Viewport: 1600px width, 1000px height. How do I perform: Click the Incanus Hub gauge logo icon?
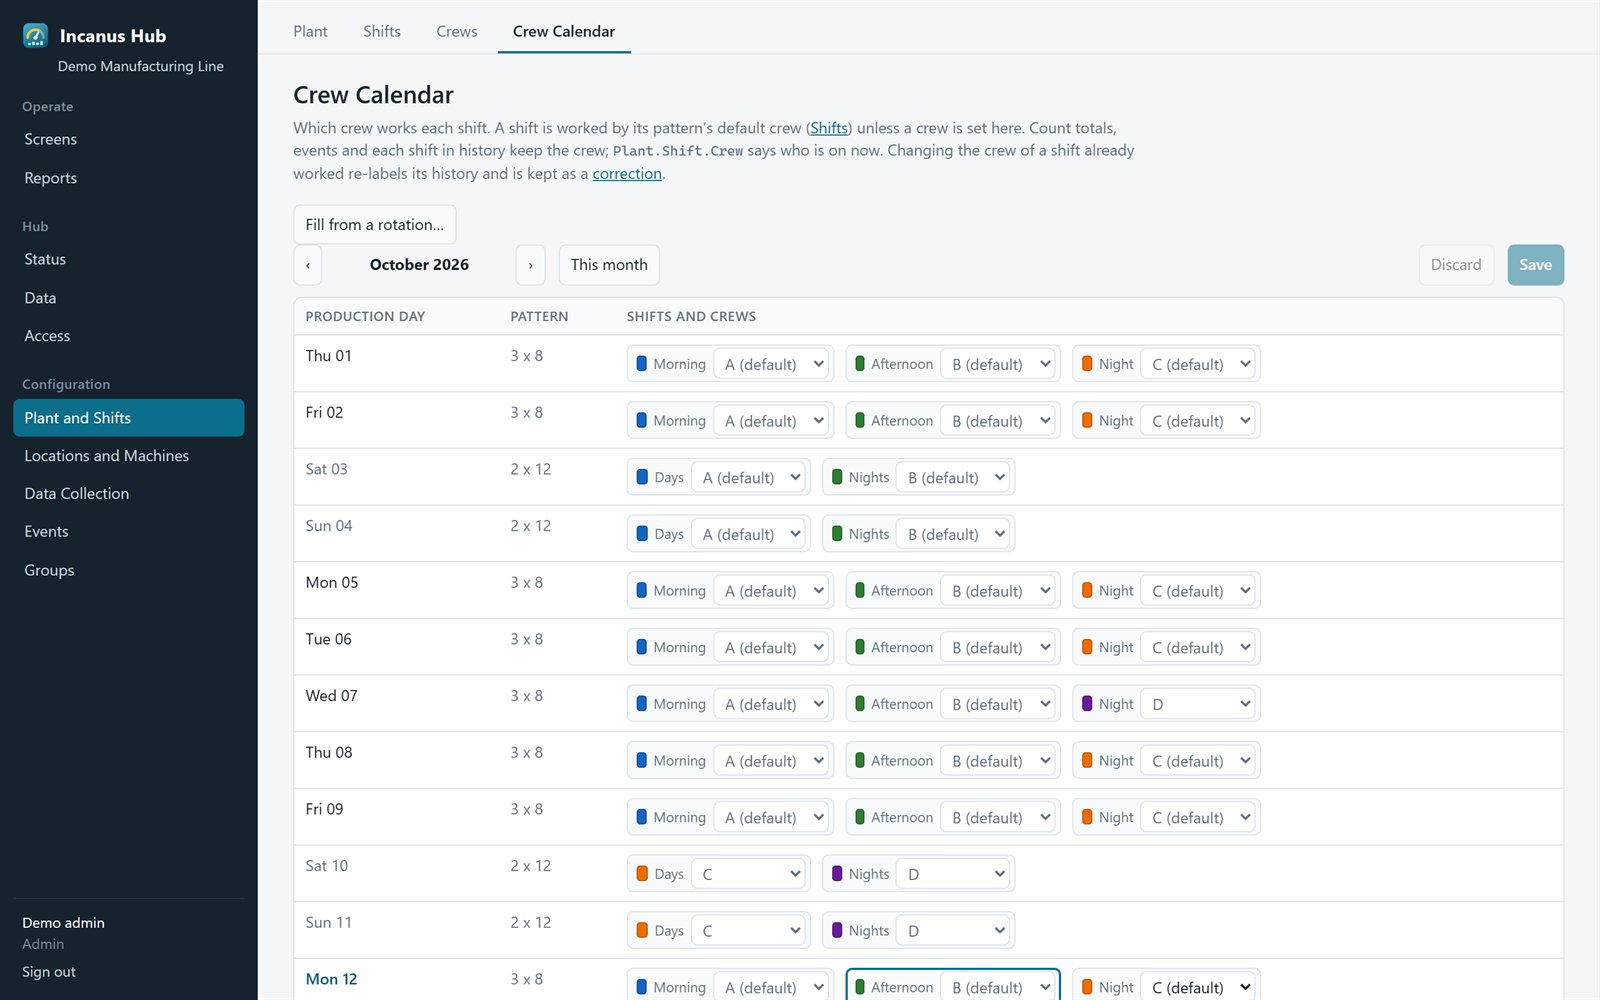click(35, 36)
